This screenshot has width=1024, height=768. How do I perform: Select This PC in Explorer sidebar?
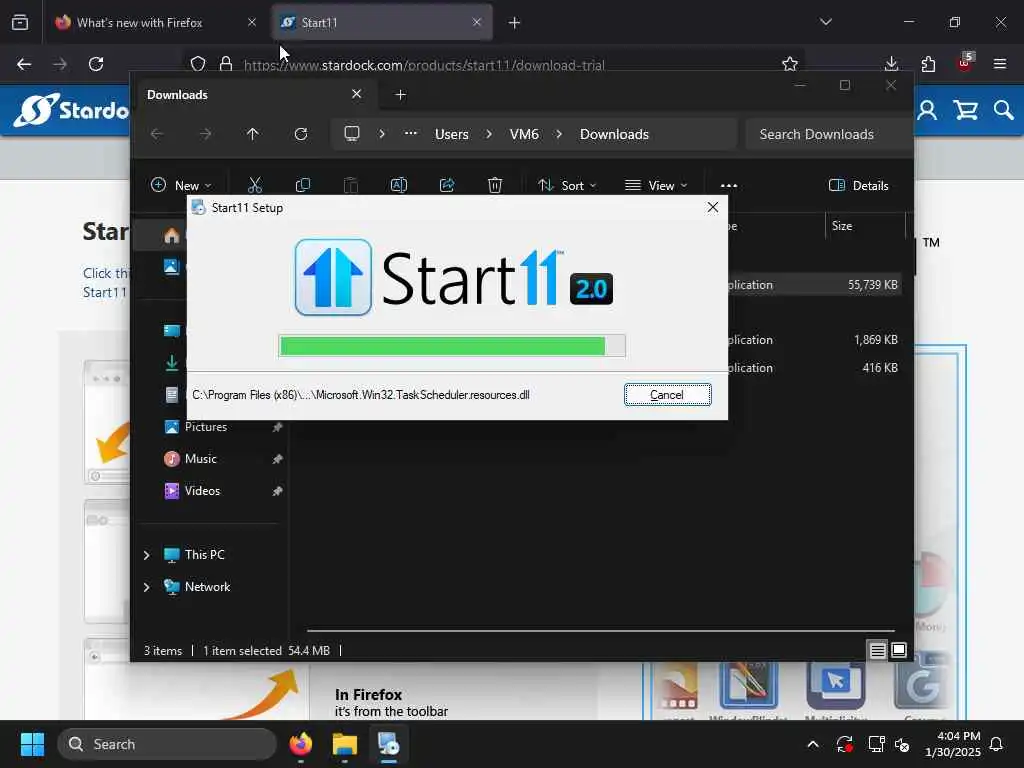[204, 554]
